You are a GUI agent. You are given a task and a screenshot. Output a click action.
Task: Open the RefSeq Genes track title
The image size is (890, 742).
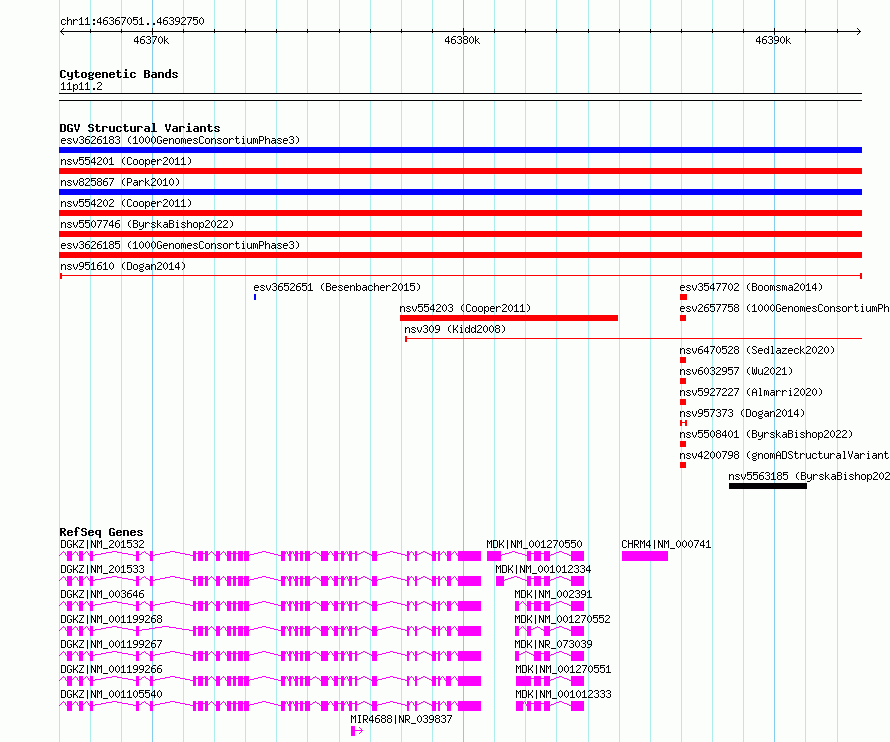pos(101,532)
